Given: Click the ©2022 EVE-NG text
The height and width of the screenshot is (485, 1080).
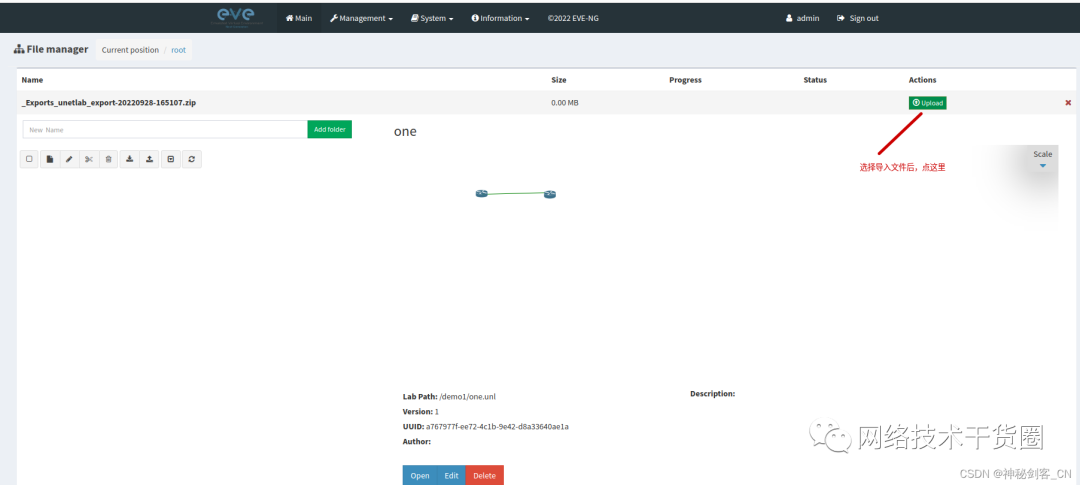Looking at the screenshot, I should [573, 19].
